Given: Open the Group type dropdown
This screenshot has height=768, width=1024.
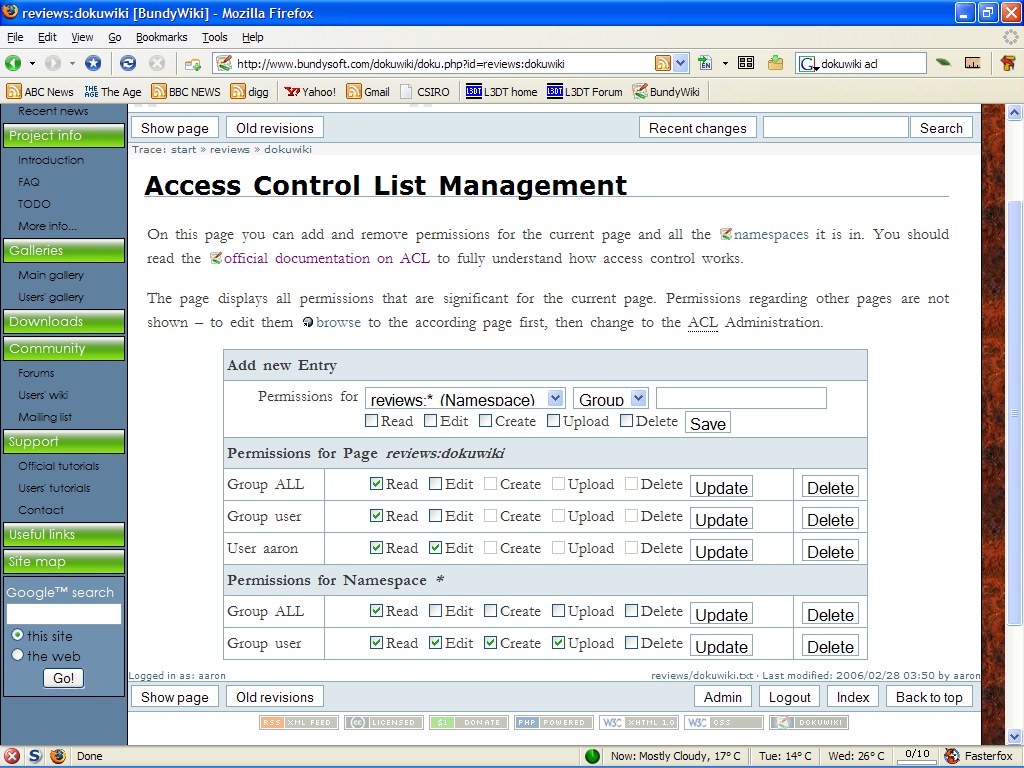Looking at the screenshot, I should tap(611, 399).
